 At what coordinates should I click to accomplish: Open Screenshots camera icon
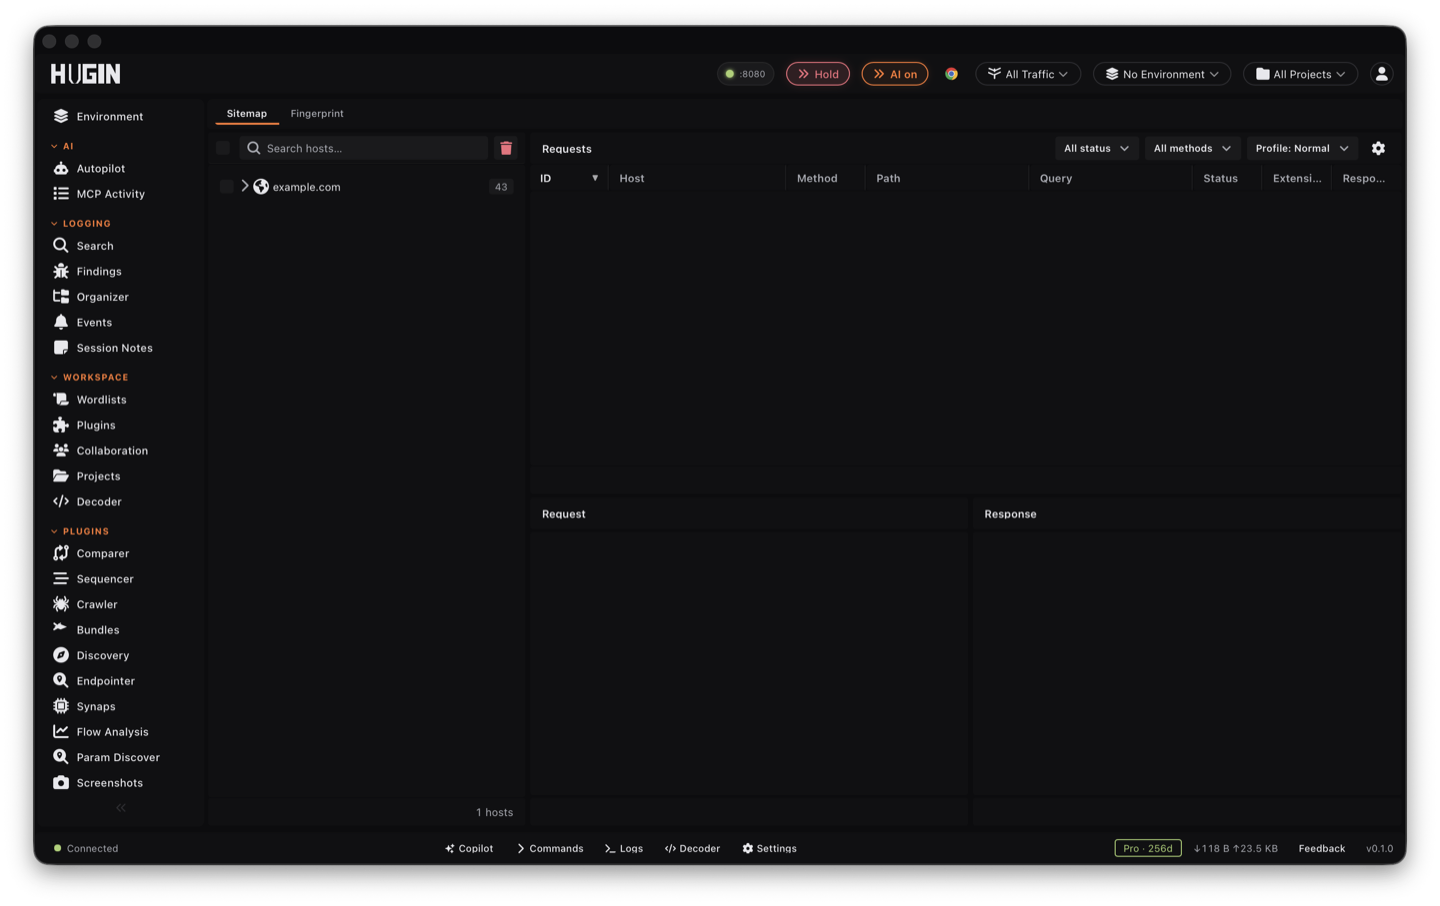pos(61,783)
